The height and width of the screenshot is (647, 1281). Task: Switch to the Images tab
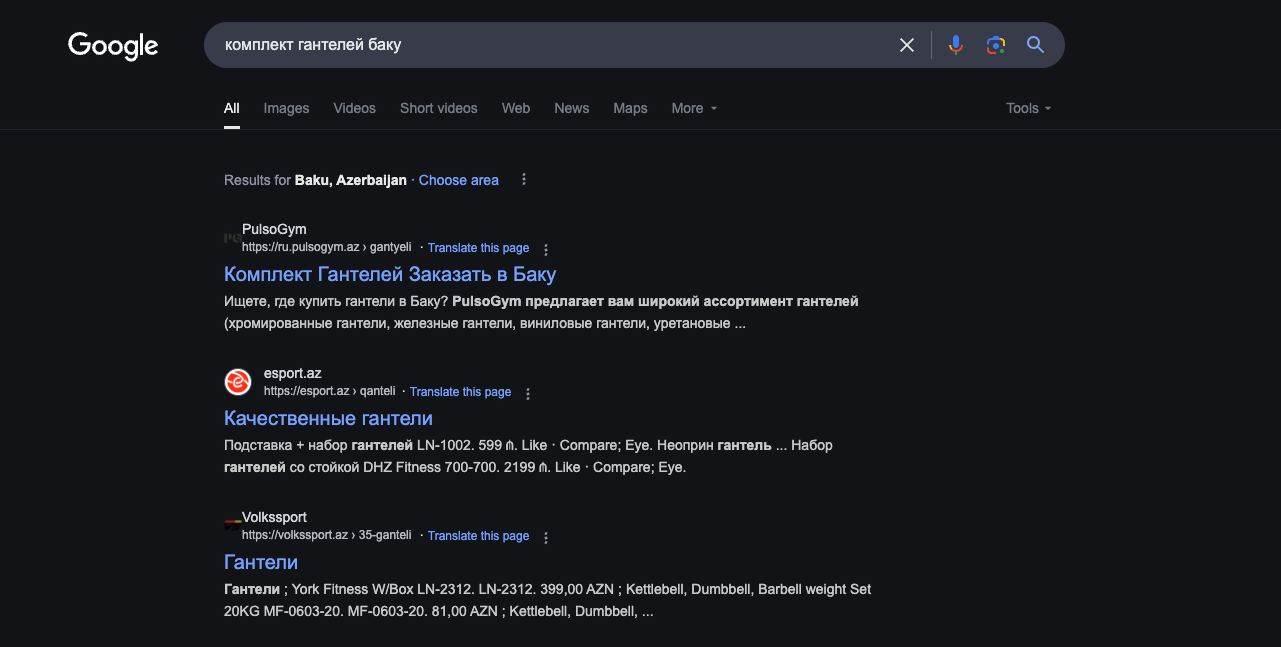pos(286,108)
